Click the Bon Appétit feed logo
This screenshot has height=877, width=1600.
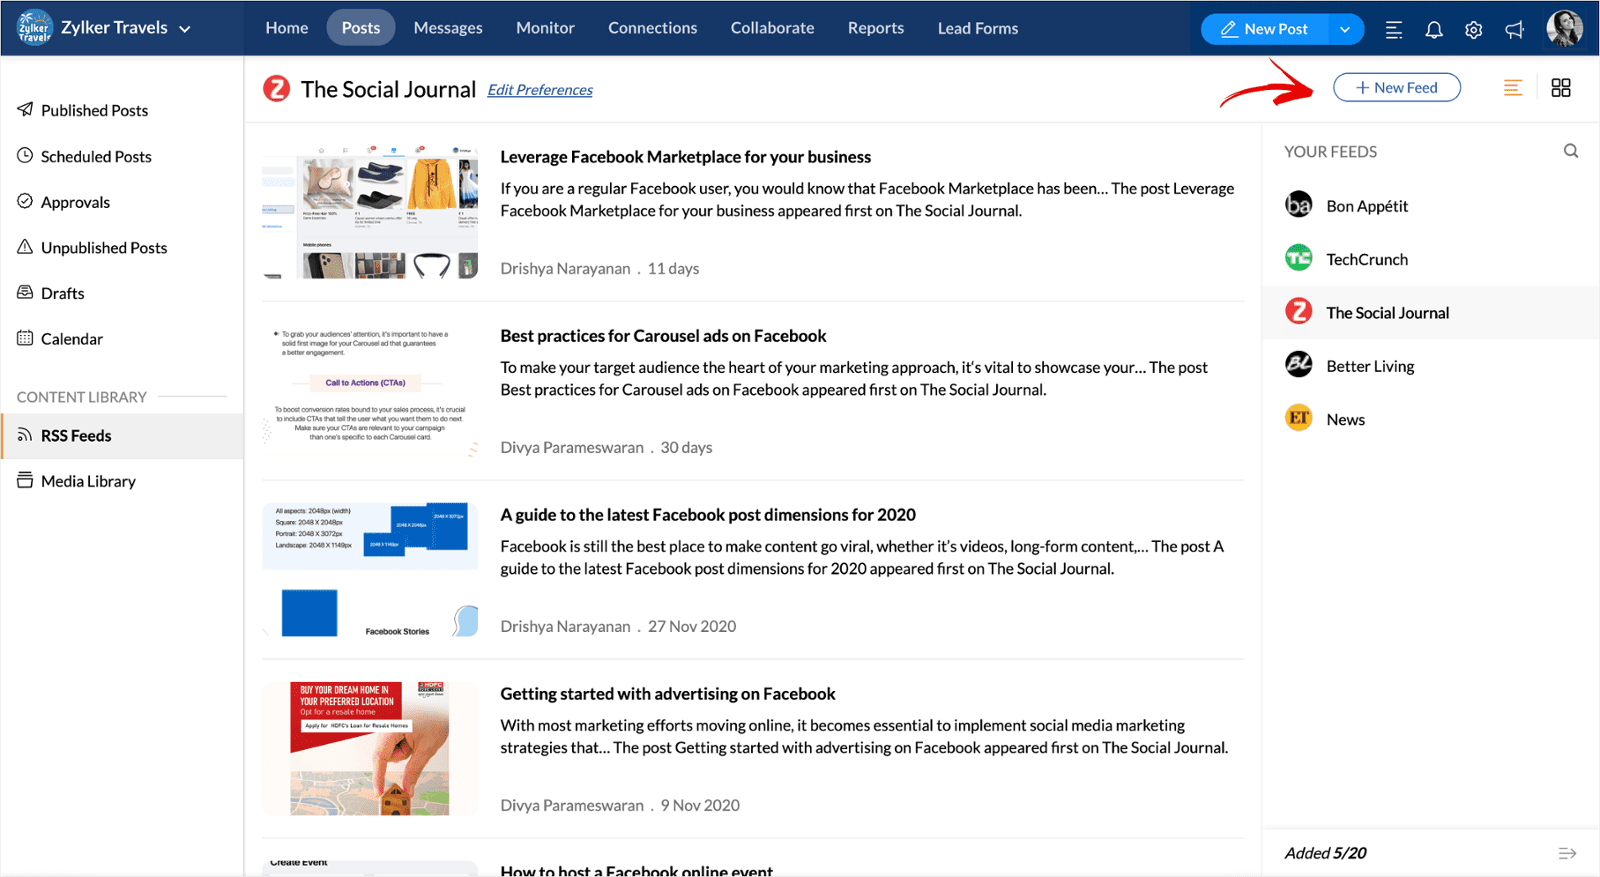click(x=1299, y=205)
